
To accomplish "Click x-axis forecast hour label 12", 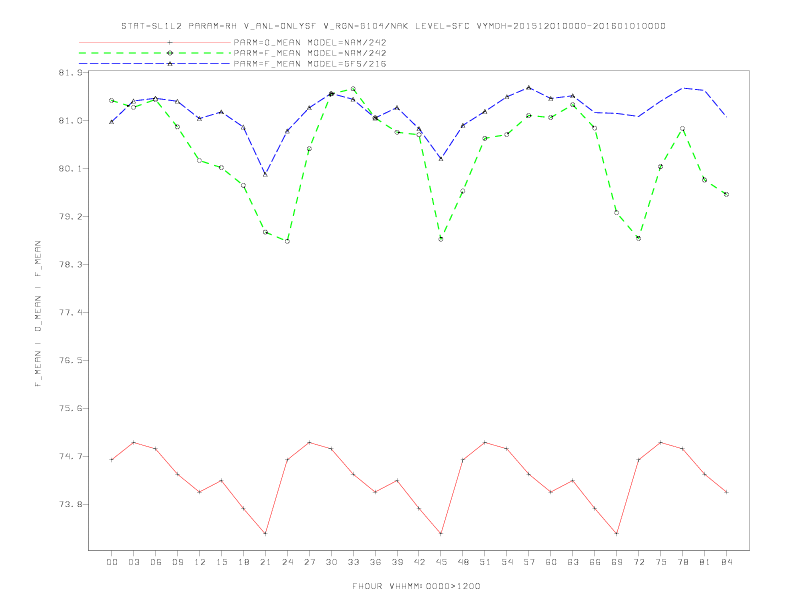I will (200, 562).
